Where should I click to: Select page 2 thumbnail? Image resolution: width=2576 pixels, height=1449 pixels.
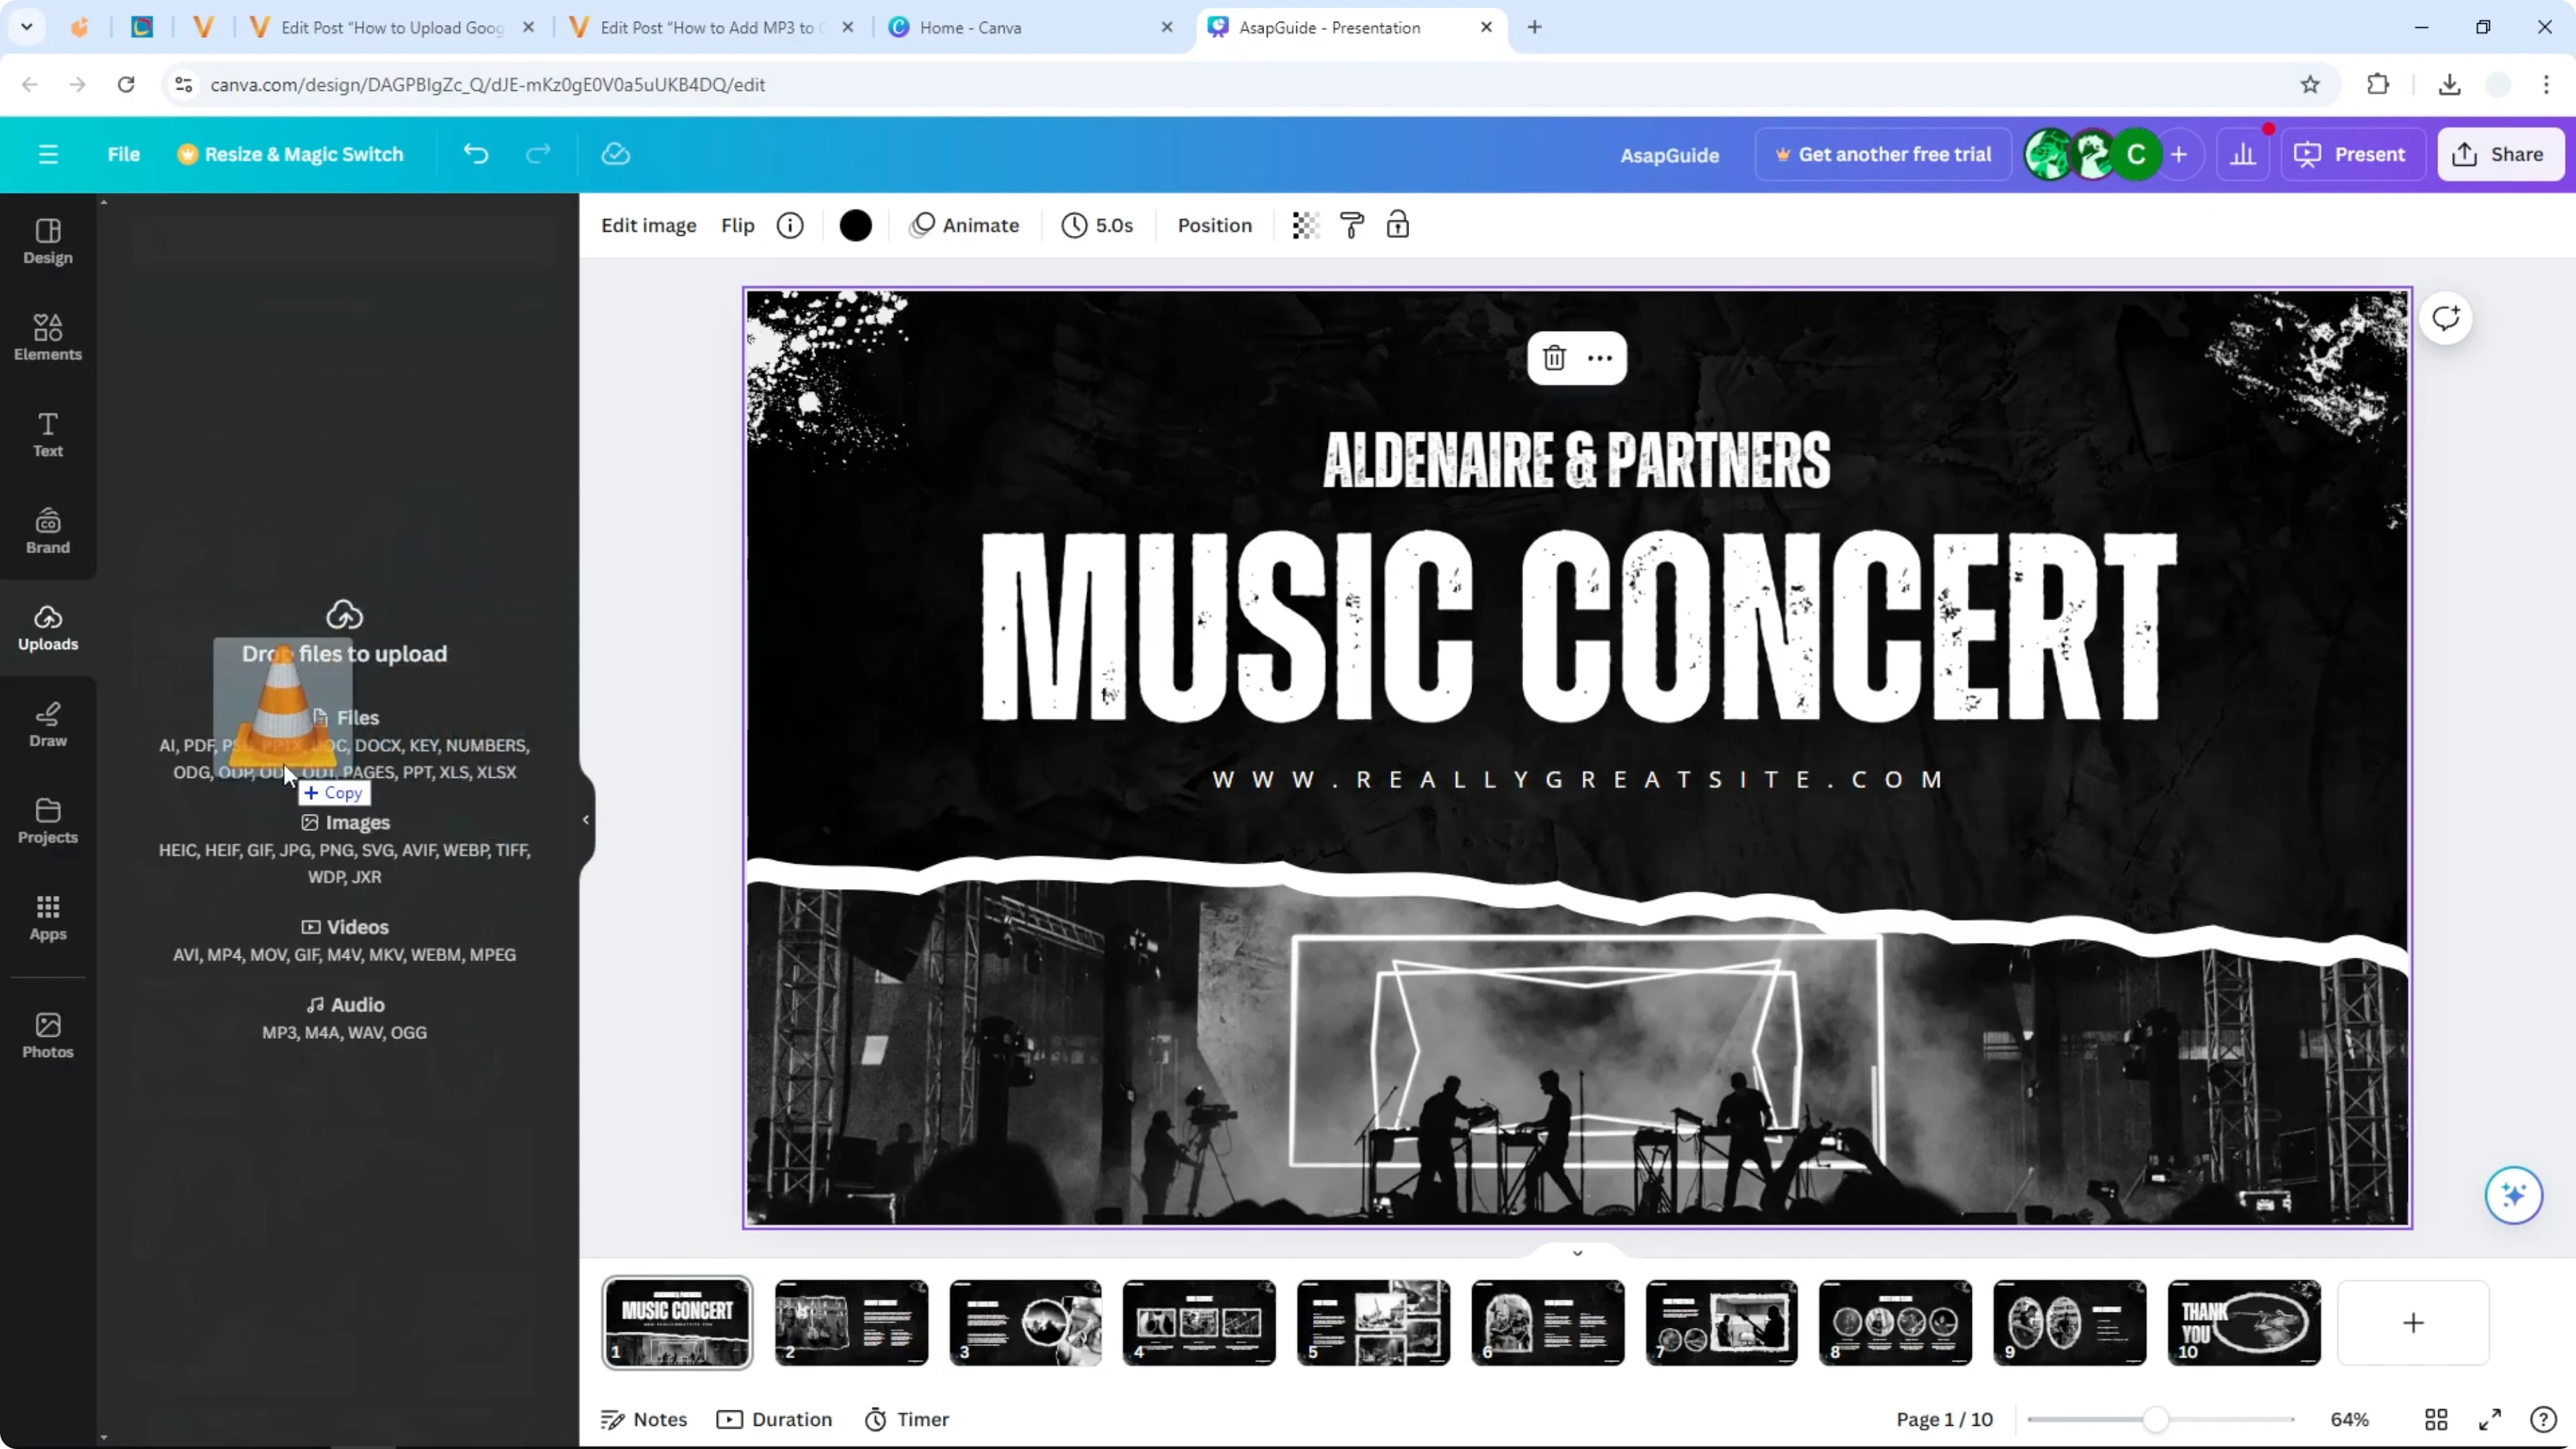click(851, 1322)
